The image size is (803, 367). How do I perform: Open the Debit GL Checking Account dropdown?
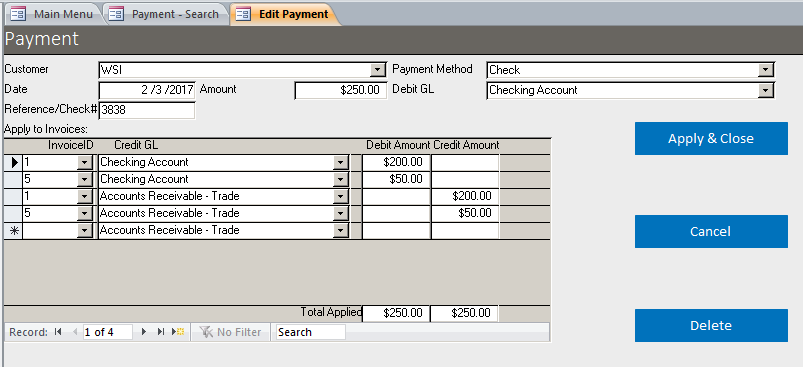point(765,91)
